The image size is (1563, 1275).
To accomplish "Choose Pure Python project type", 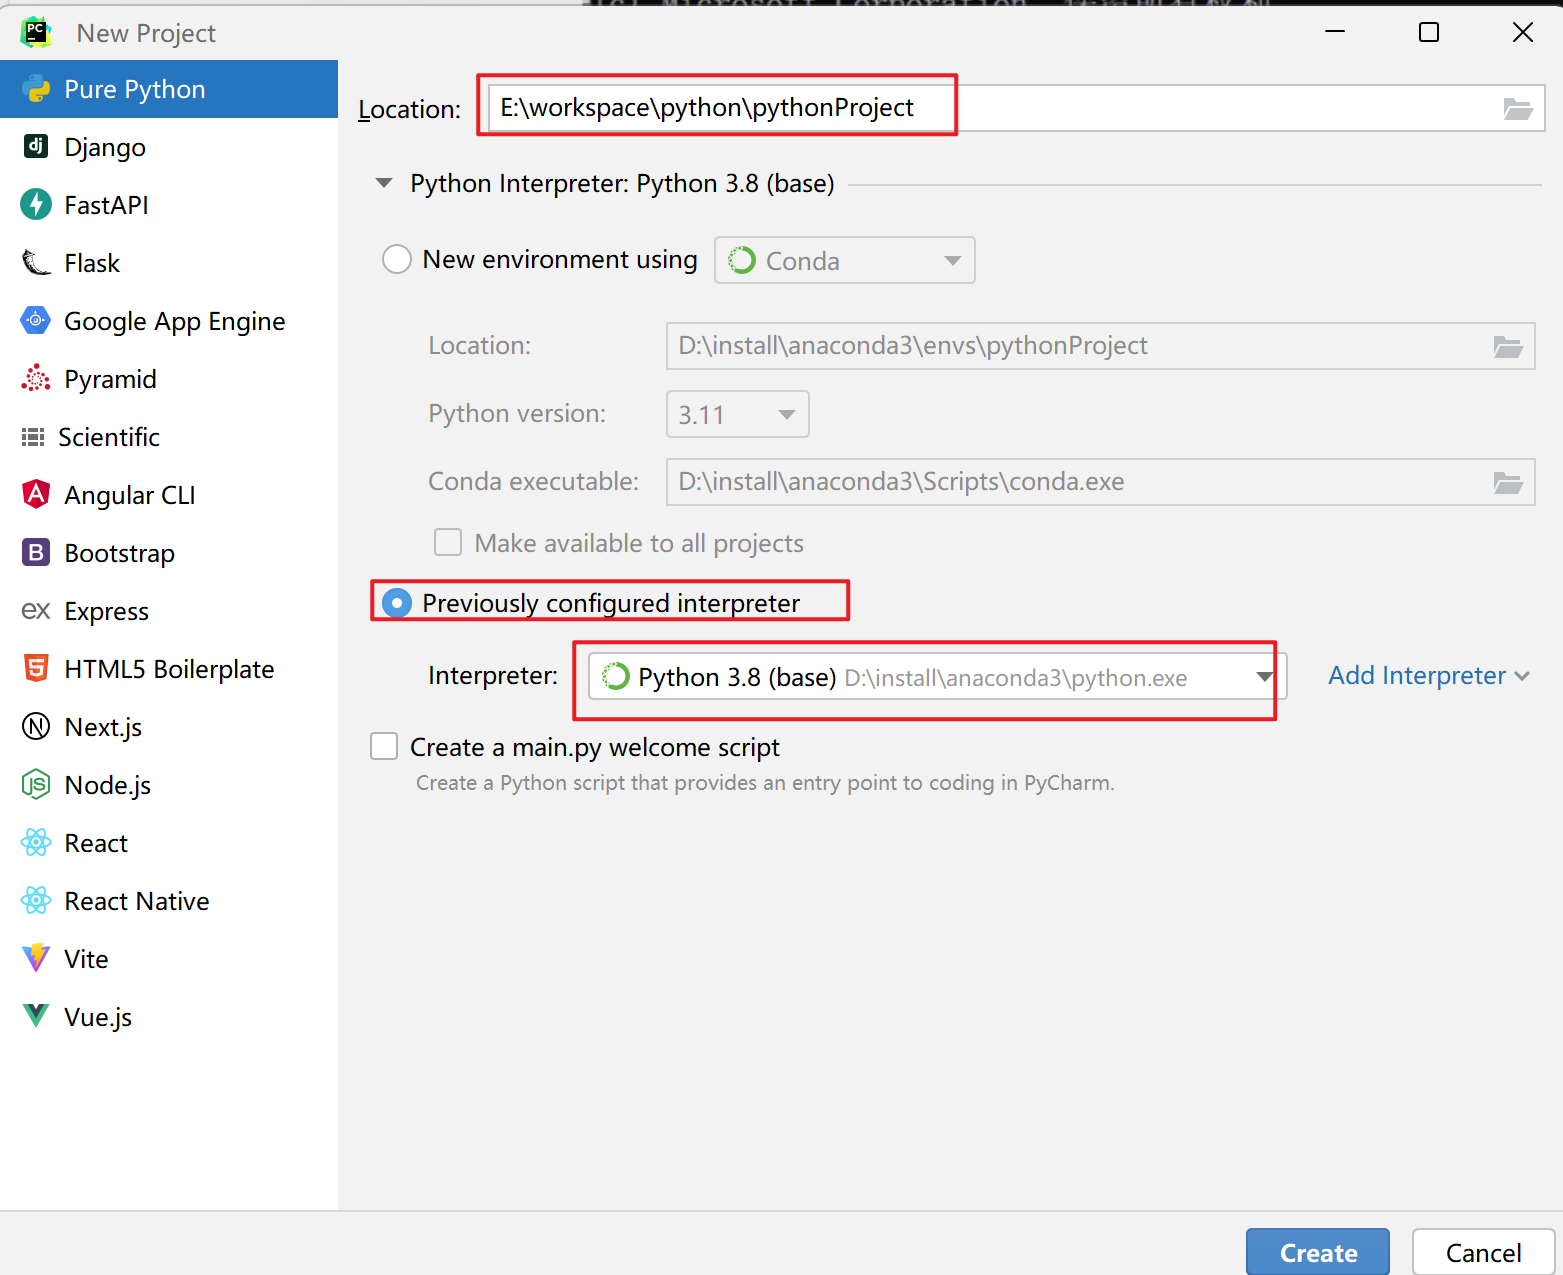I will click(x=135, y=90).
